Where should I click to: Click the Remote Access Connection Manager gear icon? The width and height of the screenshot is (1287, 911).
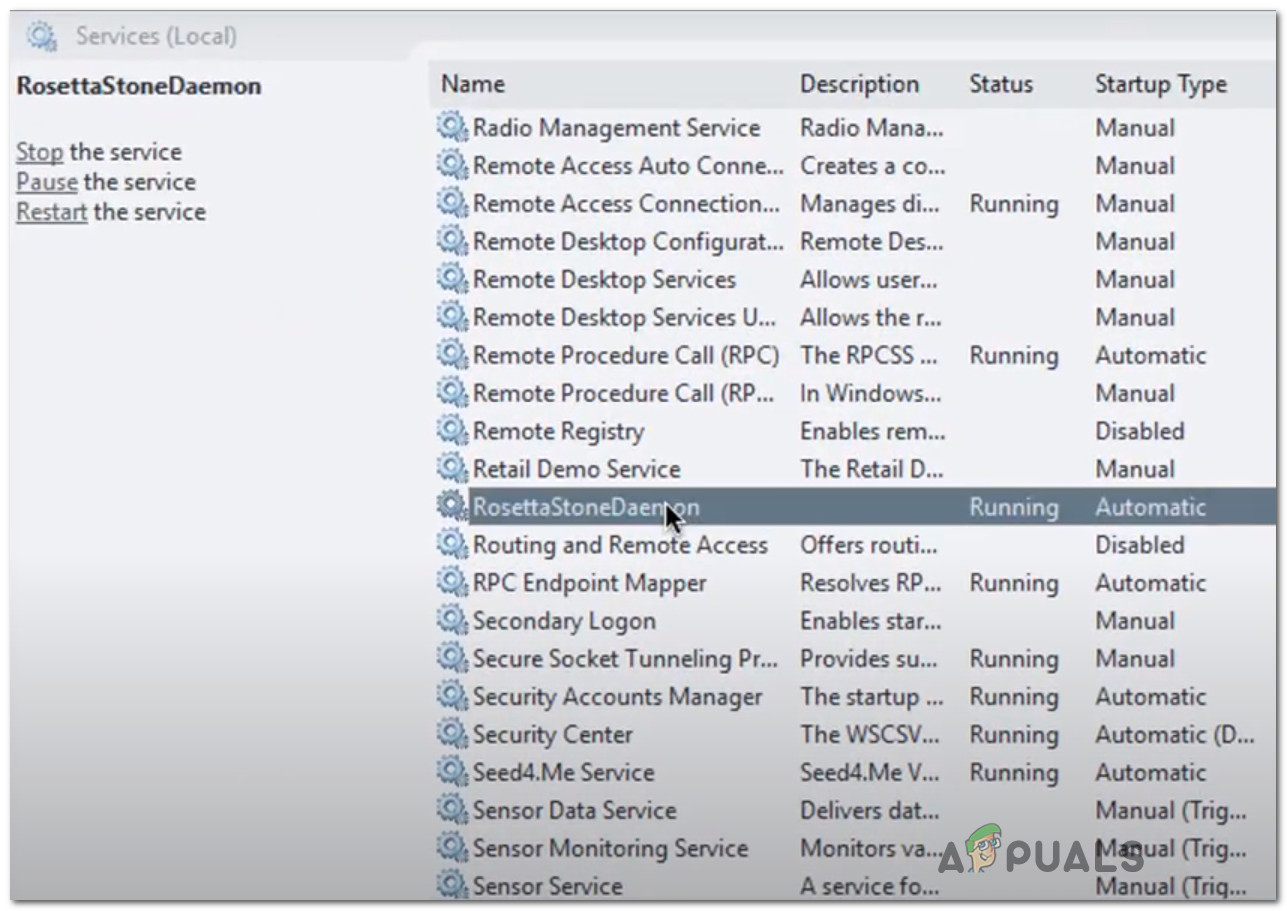452,203
